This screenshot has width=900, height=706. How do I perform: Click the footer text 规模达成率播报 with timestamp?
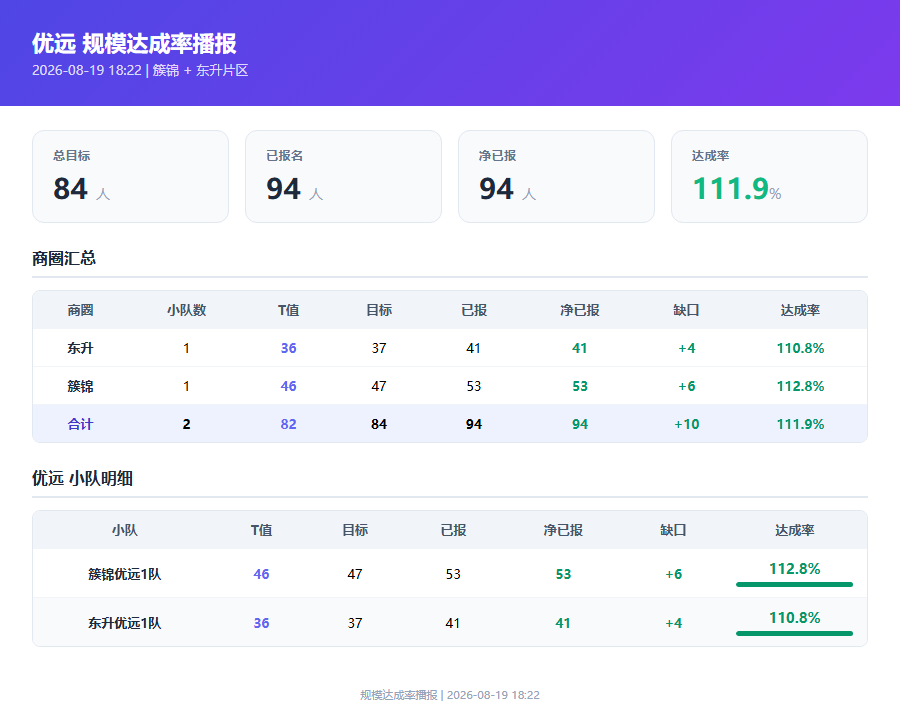click(450, 695)
